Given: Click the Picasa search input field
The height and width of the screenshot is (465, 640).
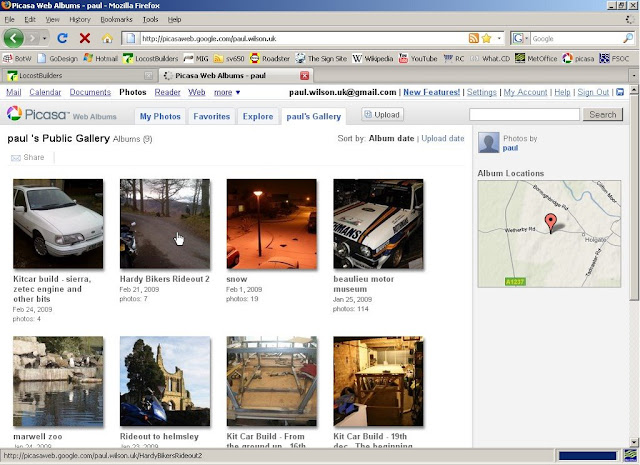Looking at the screenshot, I should tap(524, 115).
